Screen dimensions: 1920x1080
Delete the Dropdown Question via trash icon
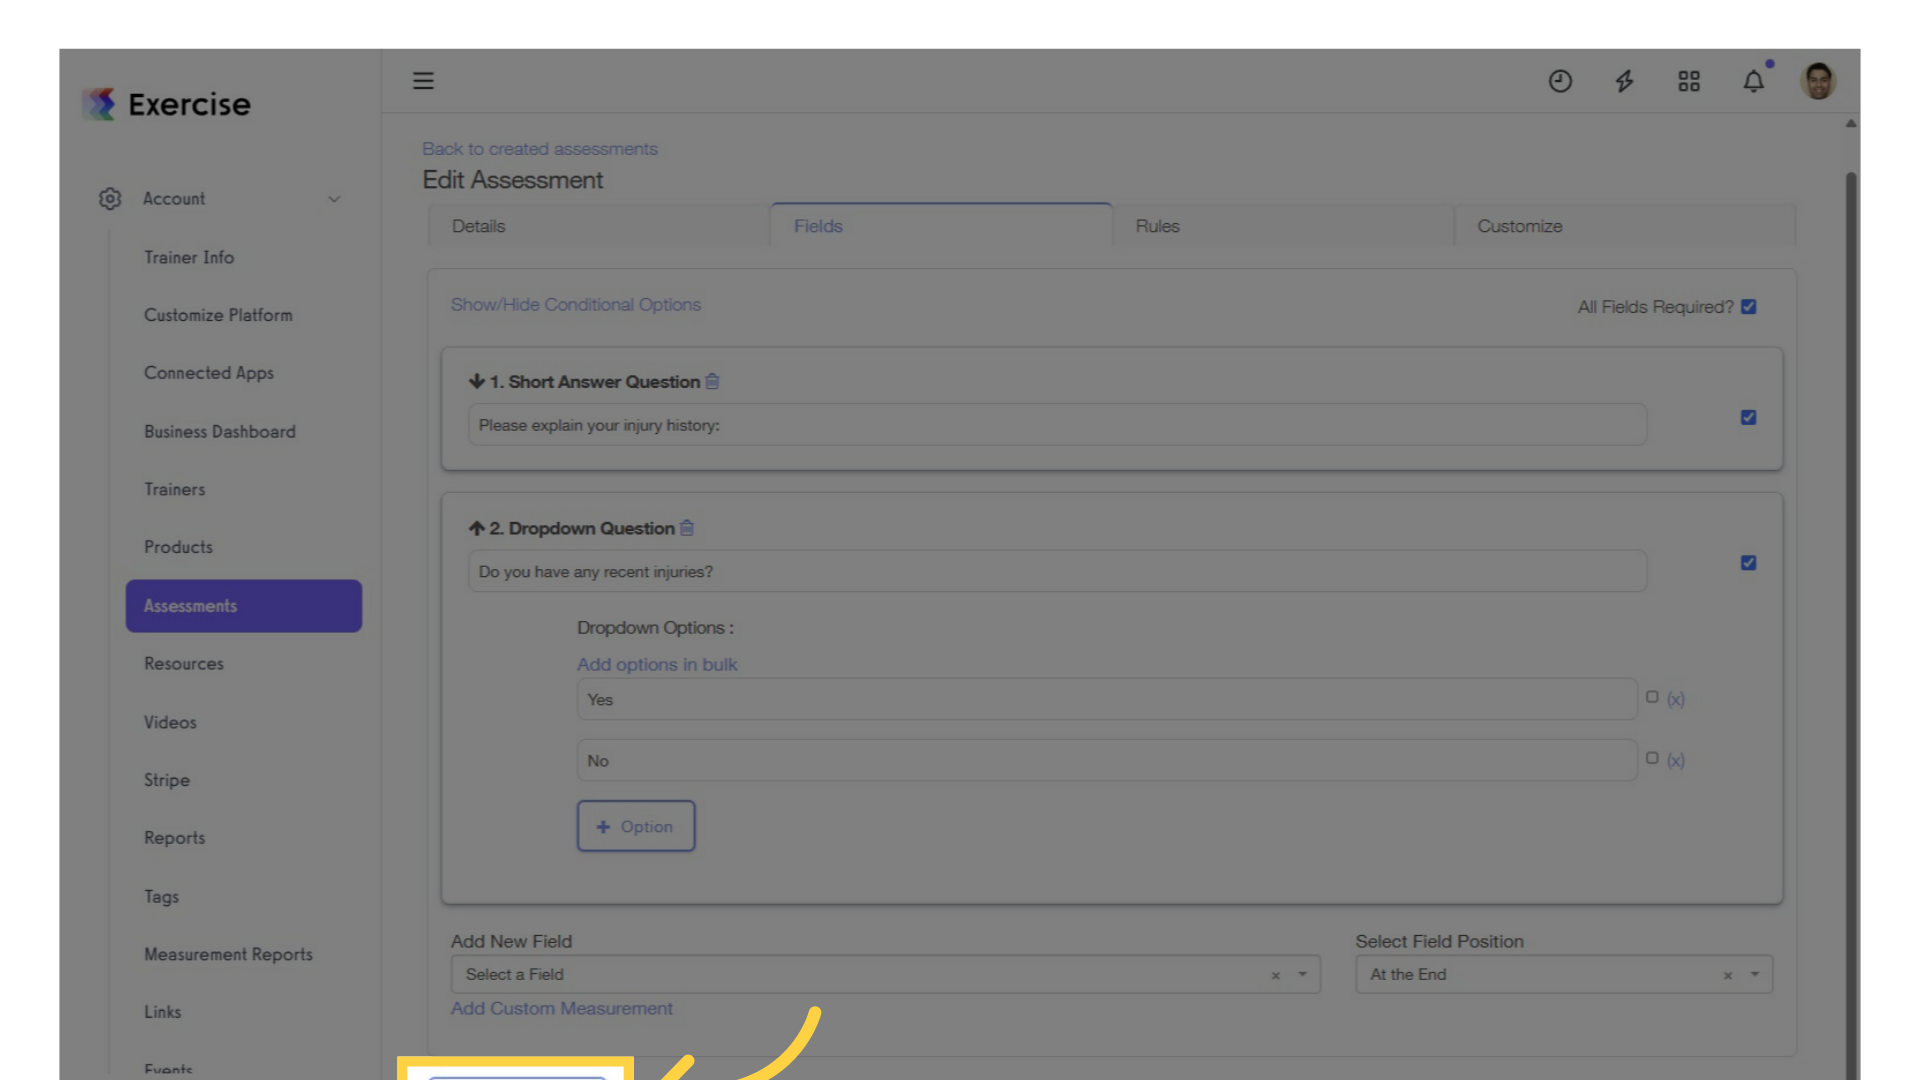(687, 528)
